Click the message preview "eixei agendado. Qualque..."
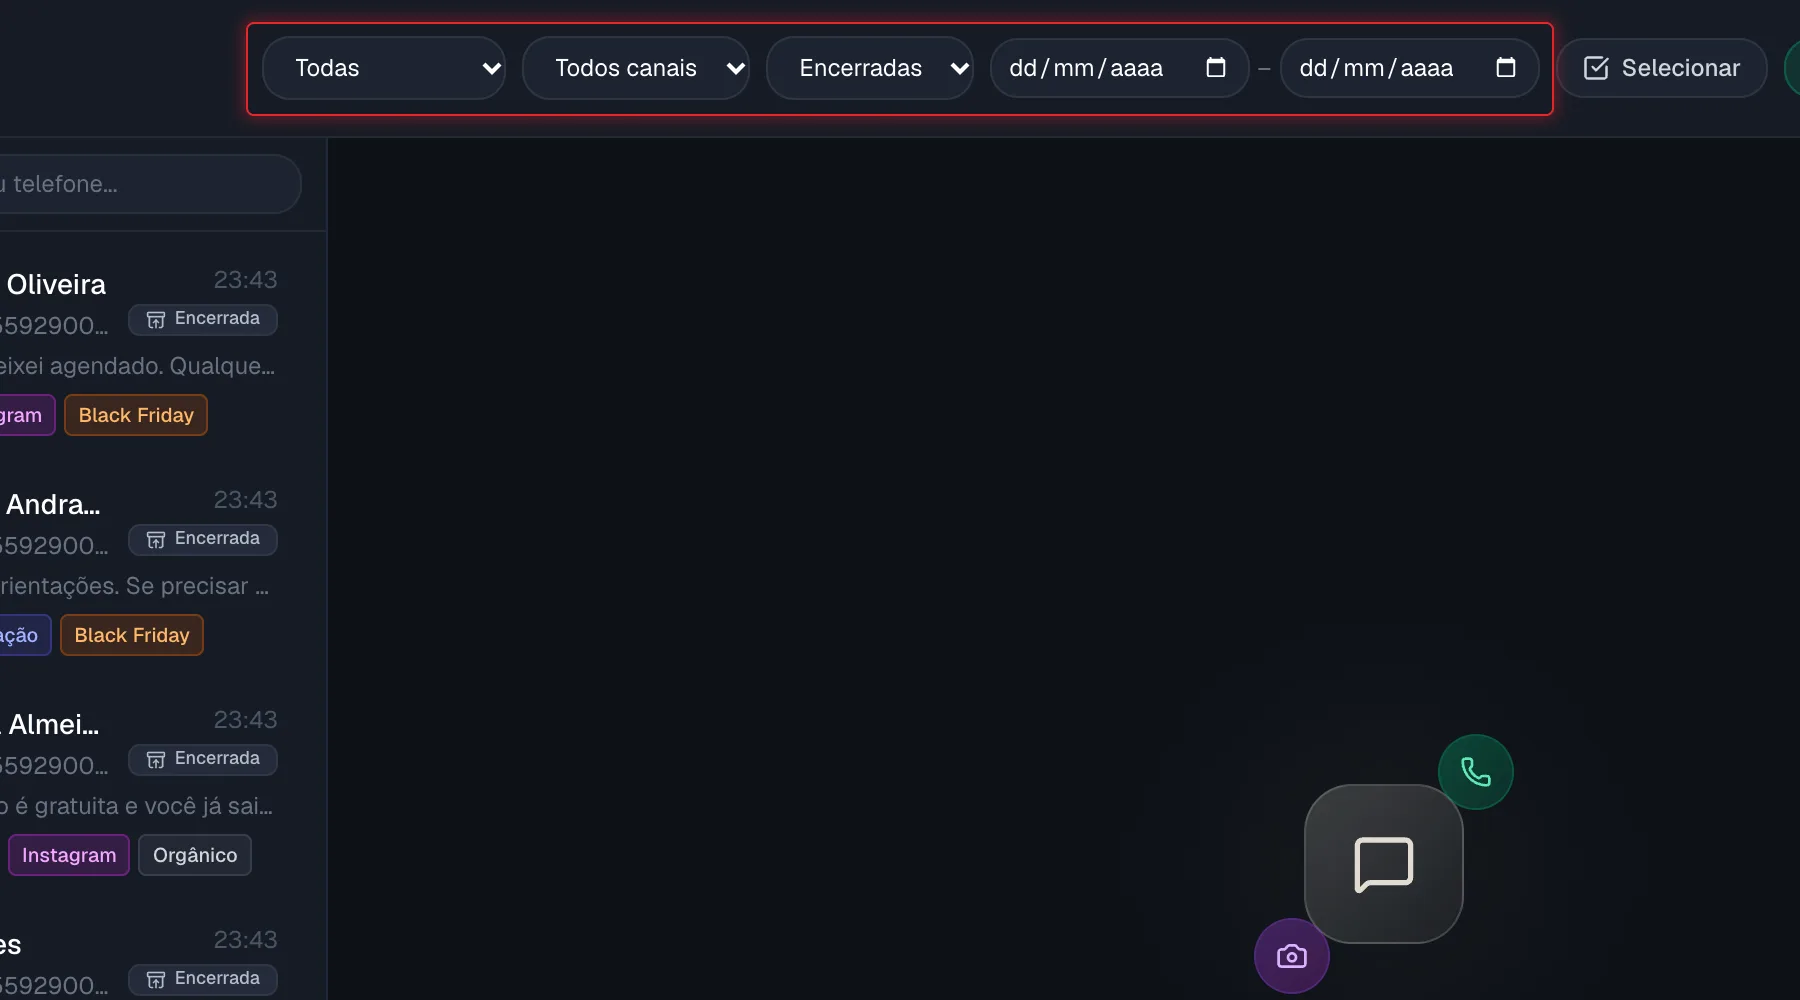This screenshot has height=1000, width=1800. [137, 366]
